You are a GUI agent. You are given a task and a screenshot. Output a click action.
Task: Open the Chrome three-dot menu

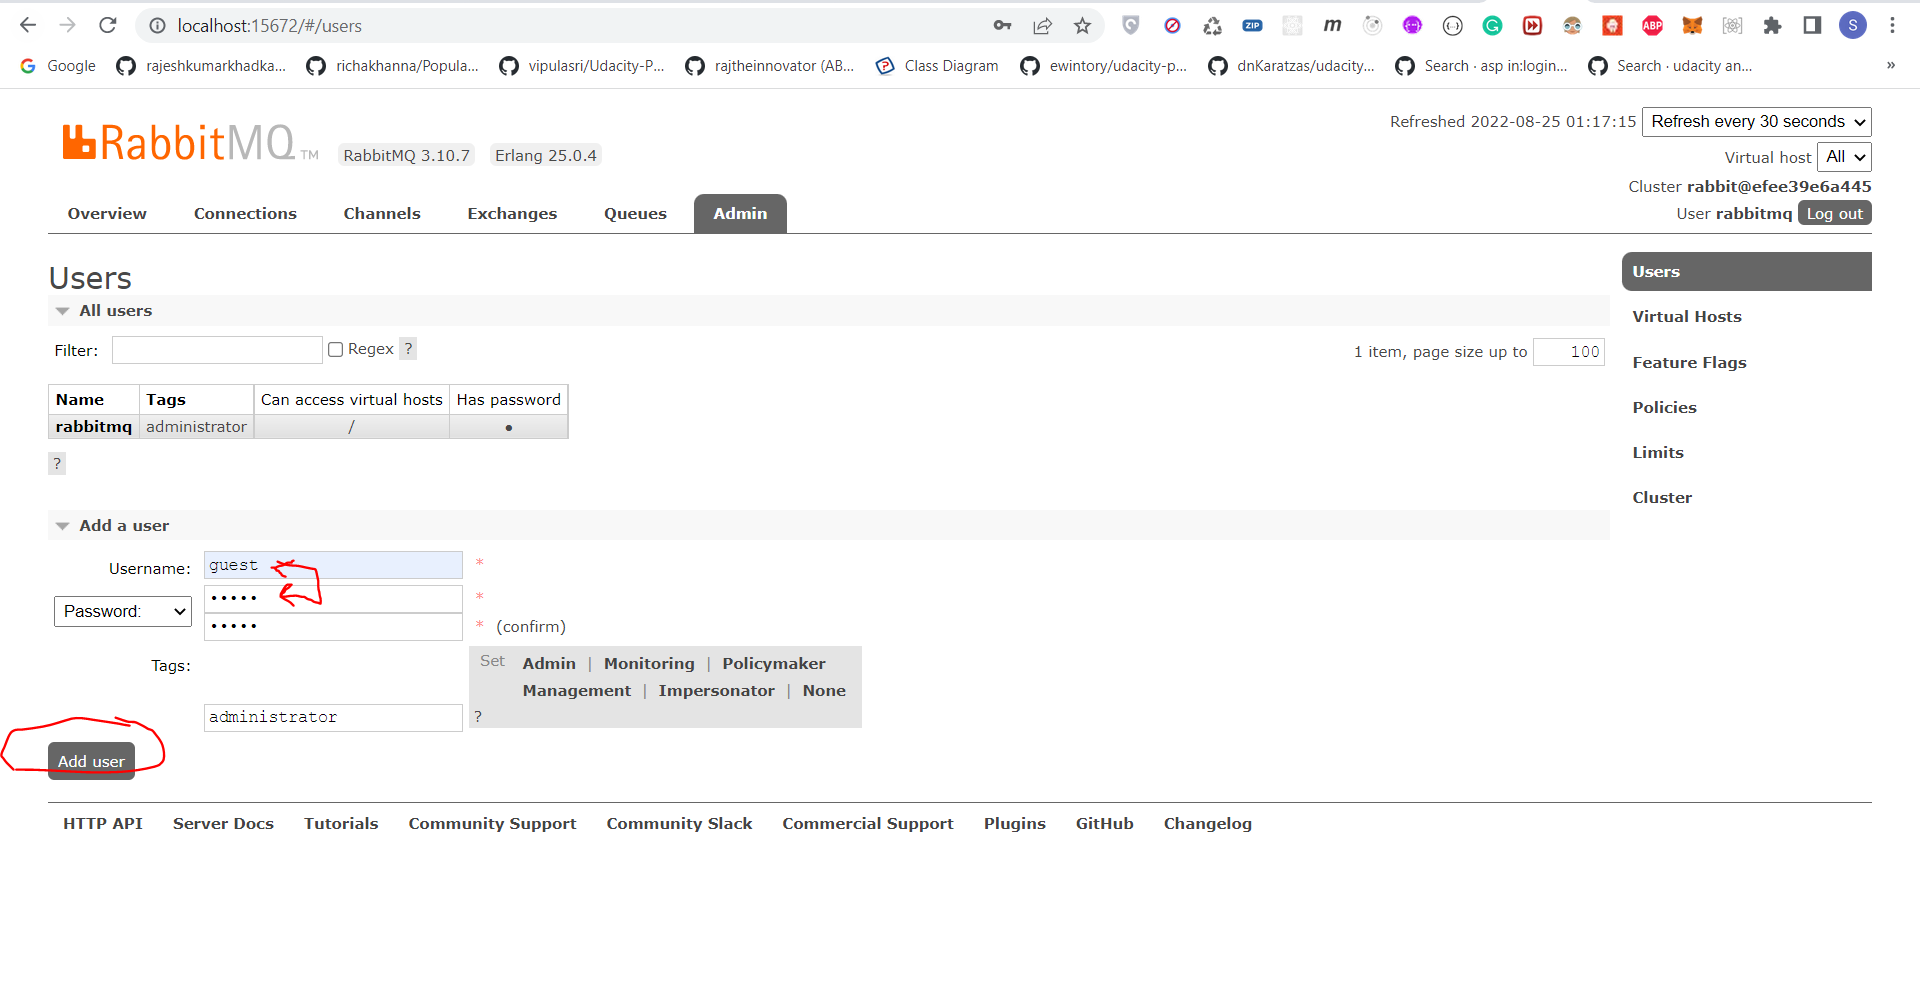[1892, 26]
